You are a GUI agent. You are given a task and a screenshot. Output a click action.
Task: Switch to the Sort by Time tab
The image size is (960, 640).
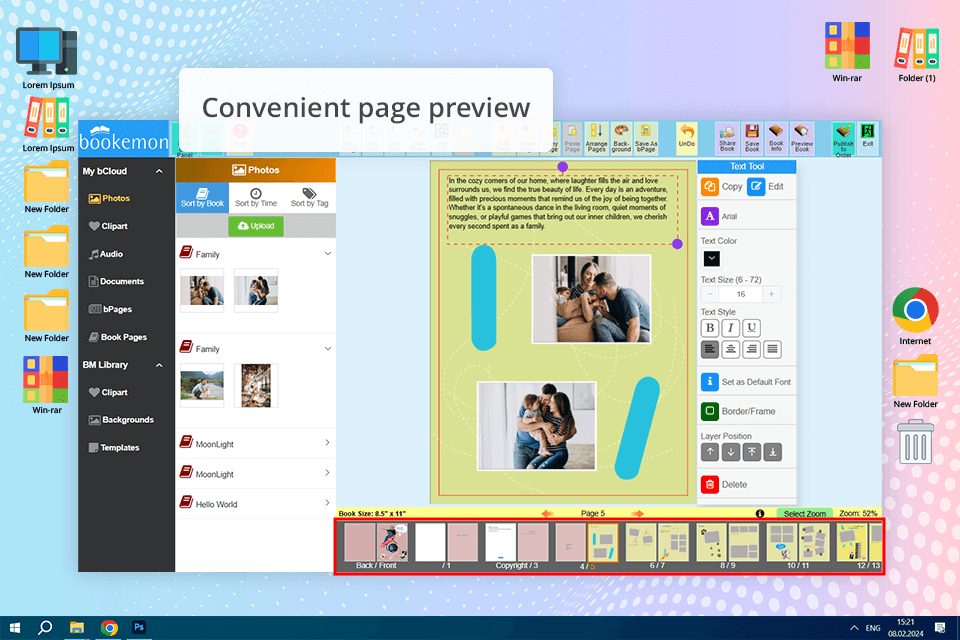click(256, 198)
